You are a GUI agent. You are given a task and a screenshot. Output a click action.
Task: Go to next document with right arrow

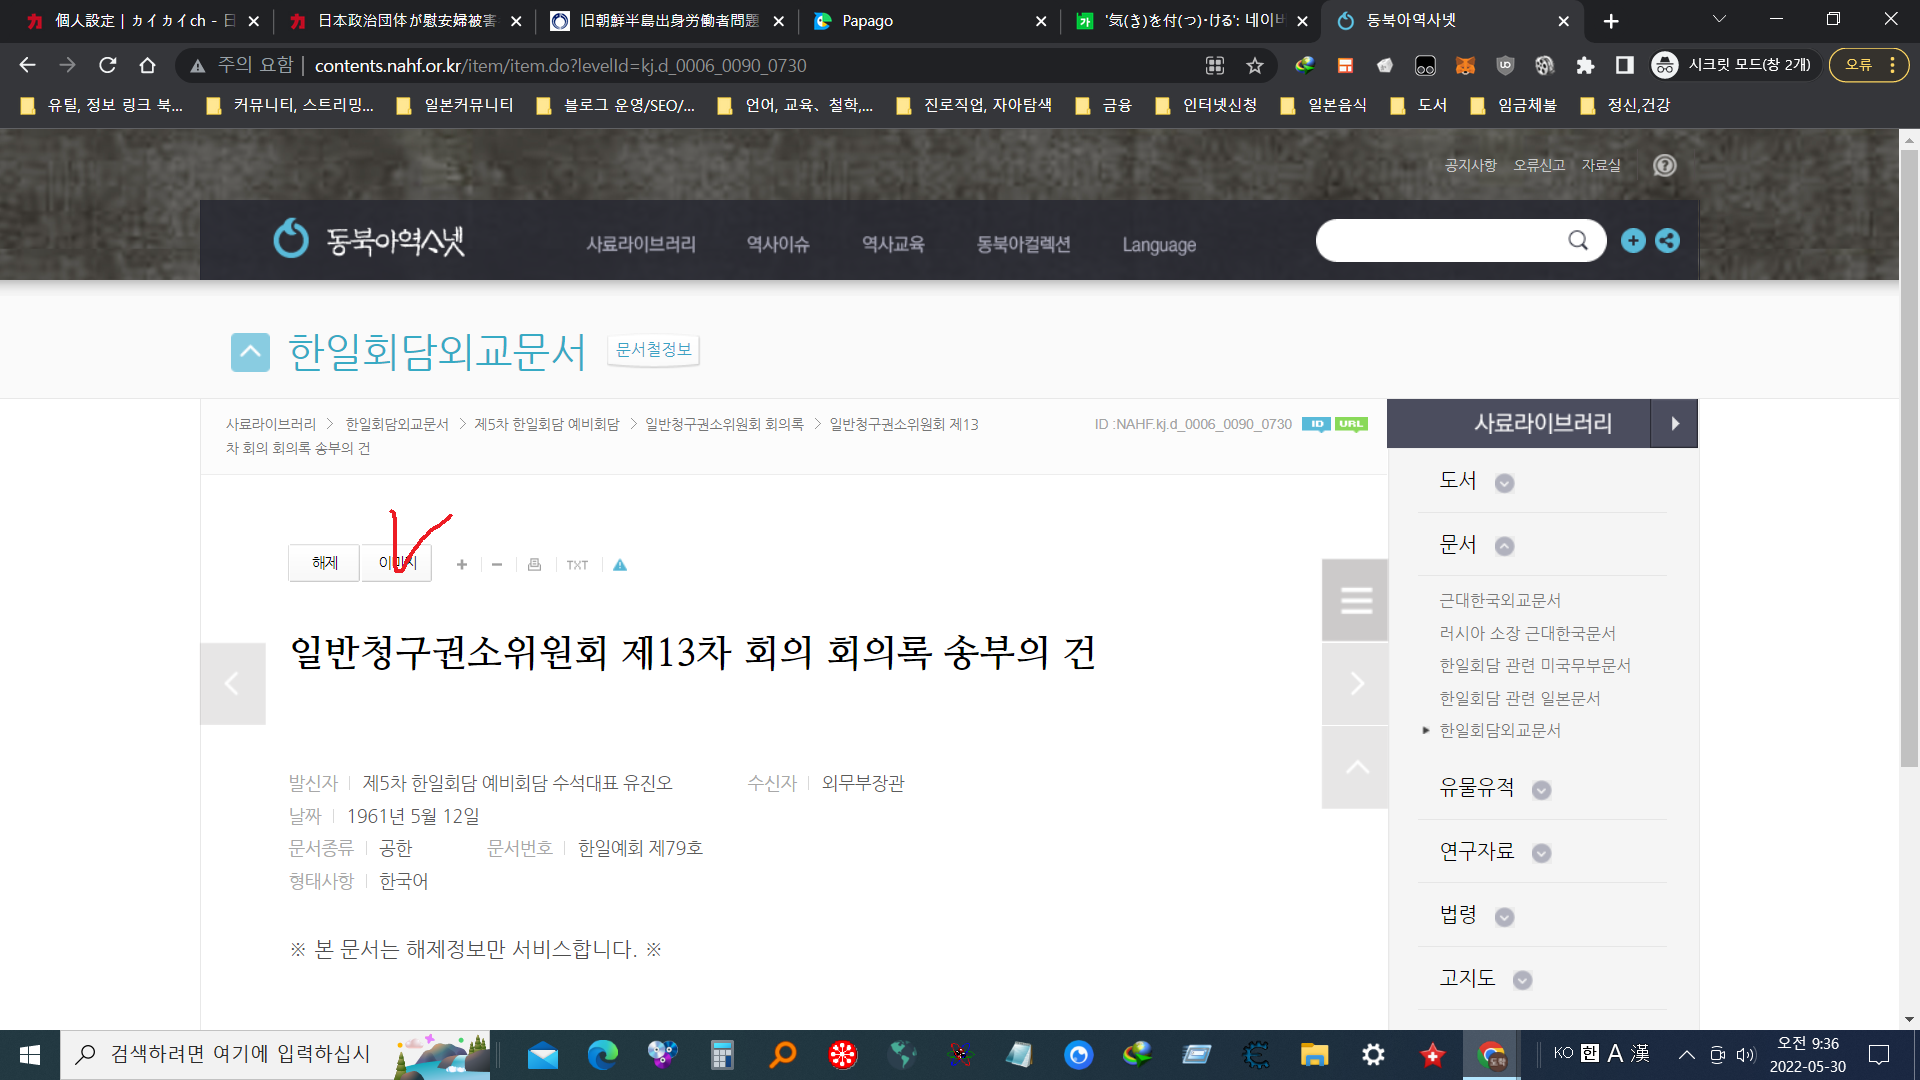click(1355, 683)
